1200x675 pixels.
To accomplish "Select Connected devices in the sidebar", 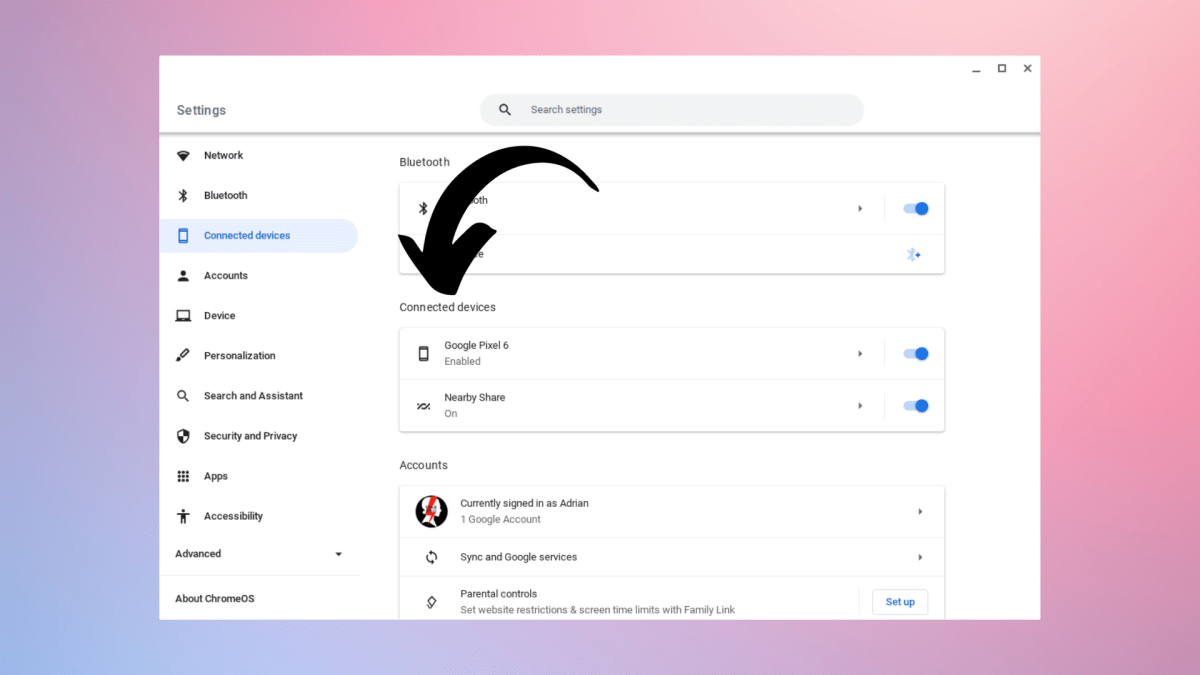I will (x=259, y=236).
